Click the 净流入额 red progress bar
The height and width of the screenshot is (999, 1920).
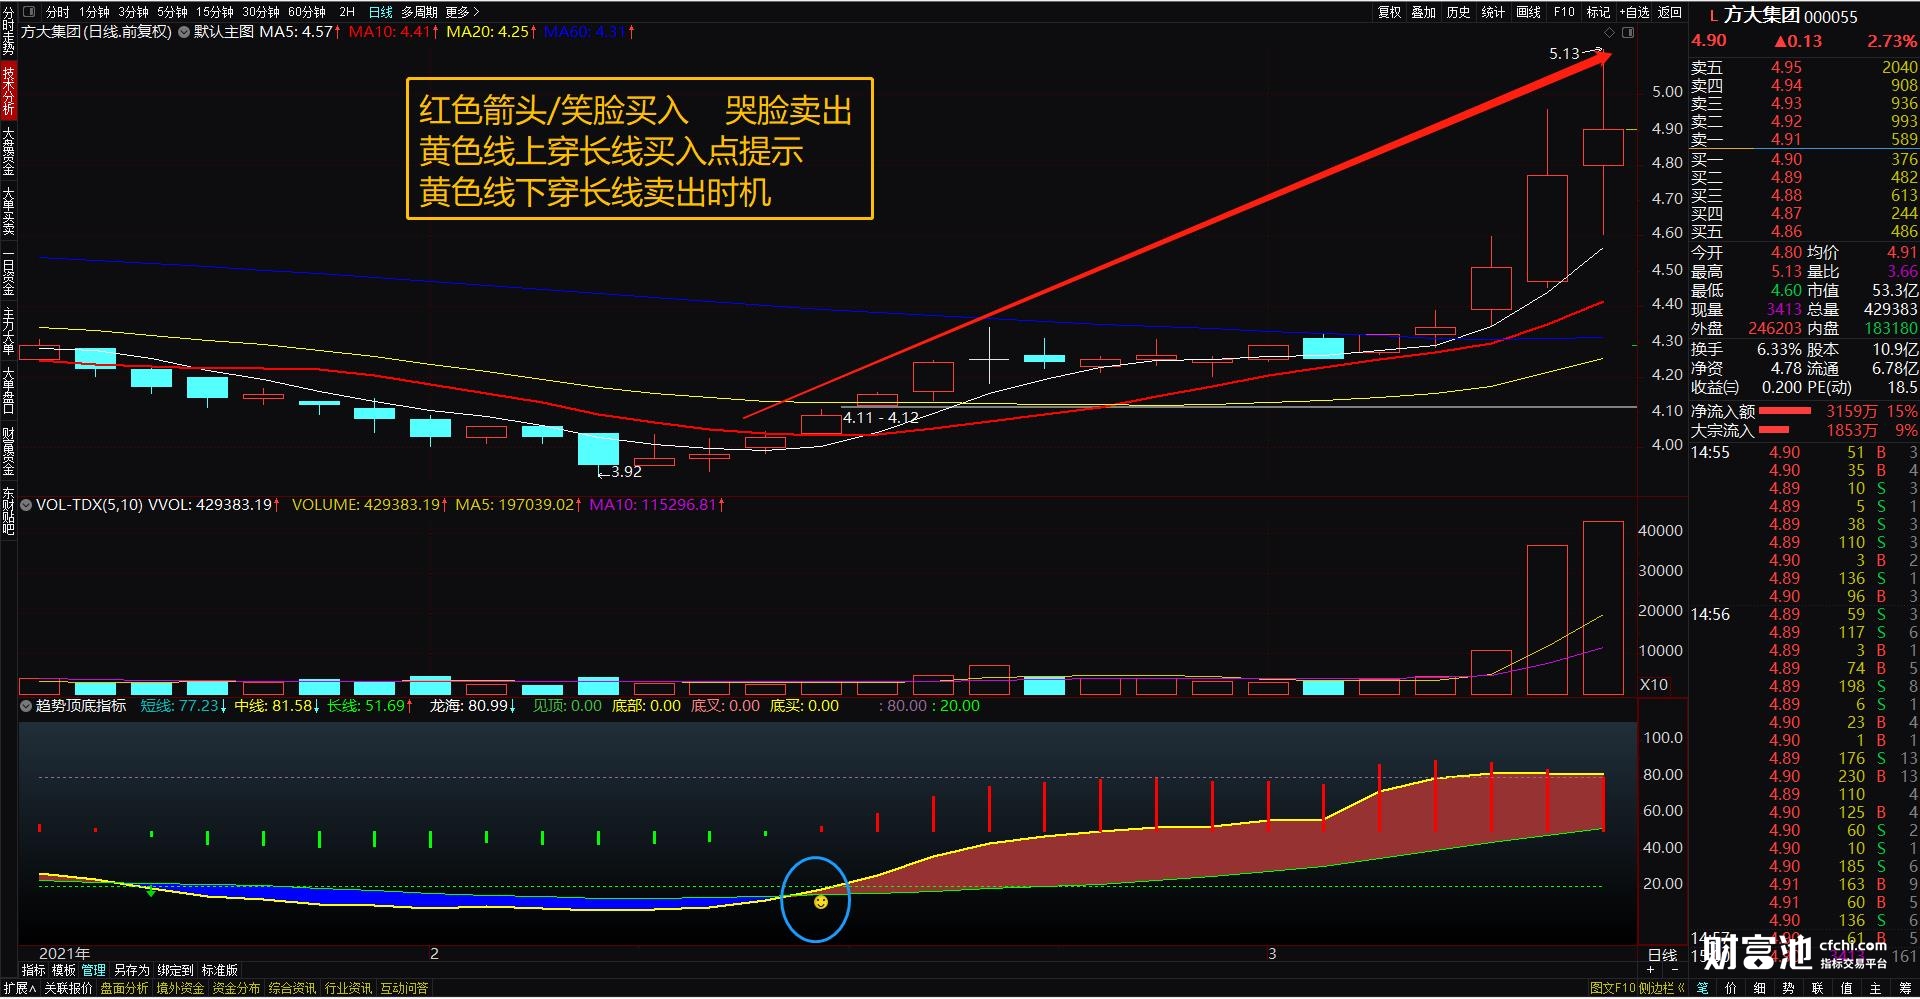tap(1785, 411)
